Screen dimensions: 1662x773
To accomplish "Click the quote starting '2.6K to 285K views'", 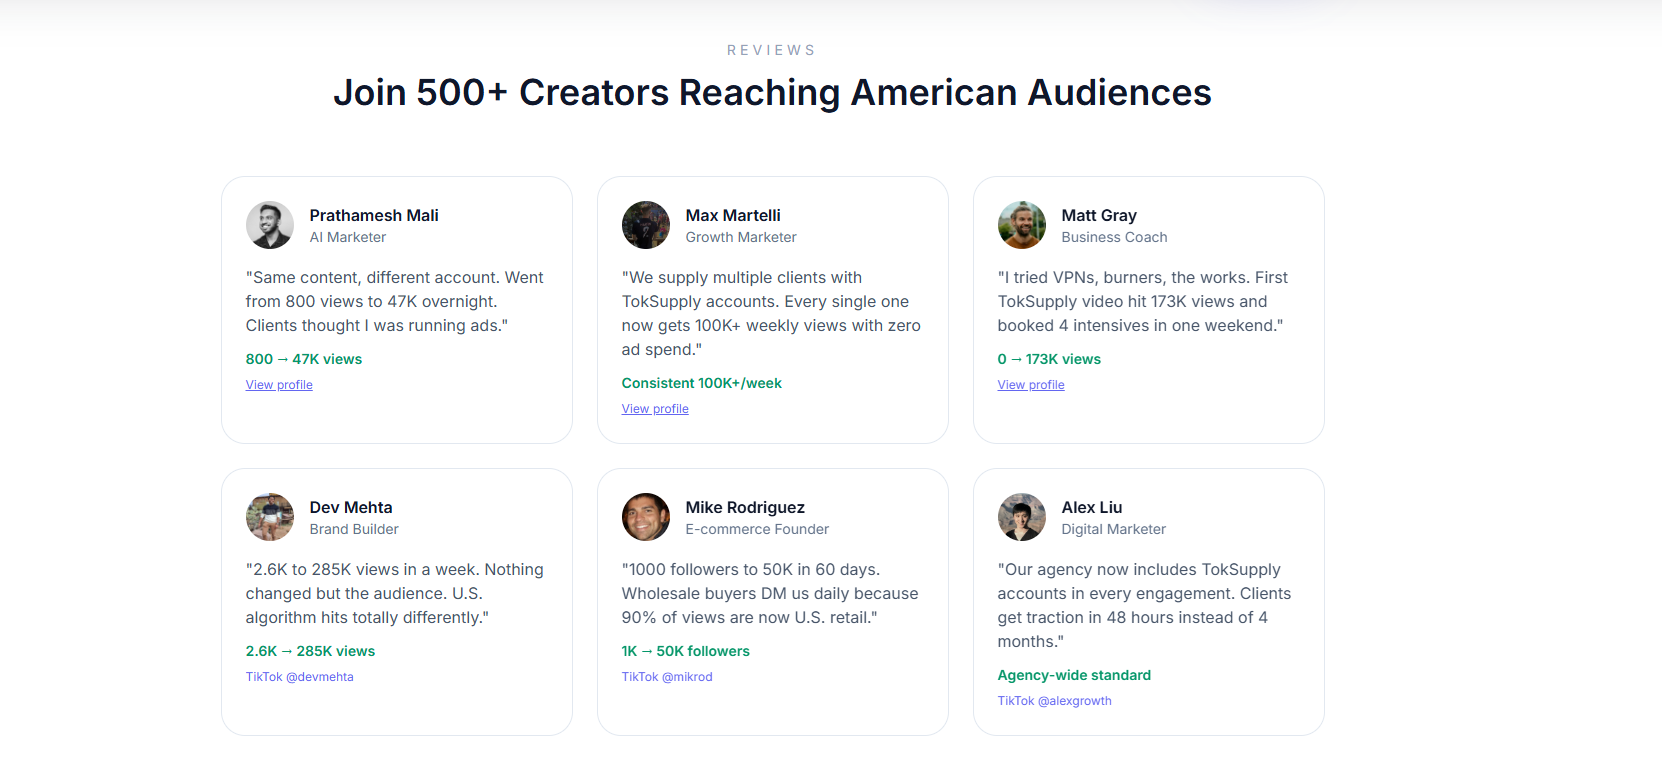I will click(x=395, y=593).
